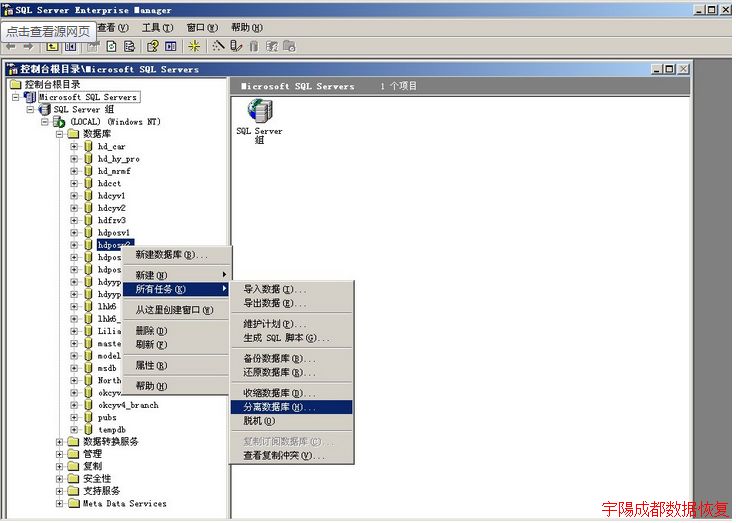Image resolution: width=736 pixels, height=523 pixels.
Task: Expand the 数据转换服务 folder node
Action: point(60,442)
